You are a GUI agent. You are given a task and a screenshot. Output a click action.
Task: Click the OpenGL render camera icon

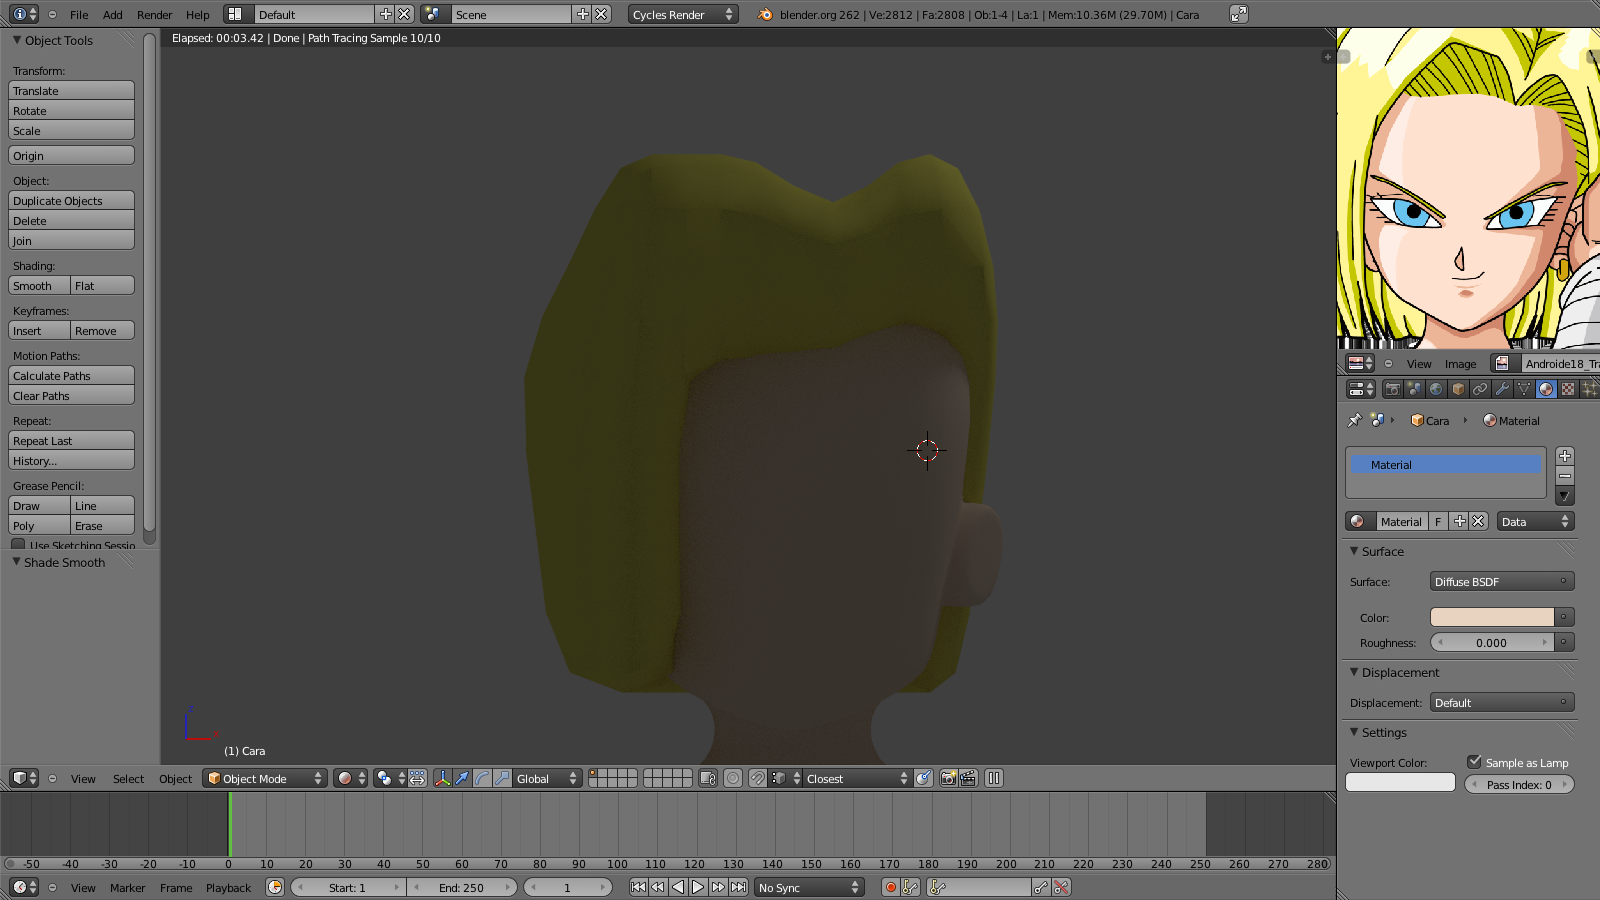(x=948, y=778)
